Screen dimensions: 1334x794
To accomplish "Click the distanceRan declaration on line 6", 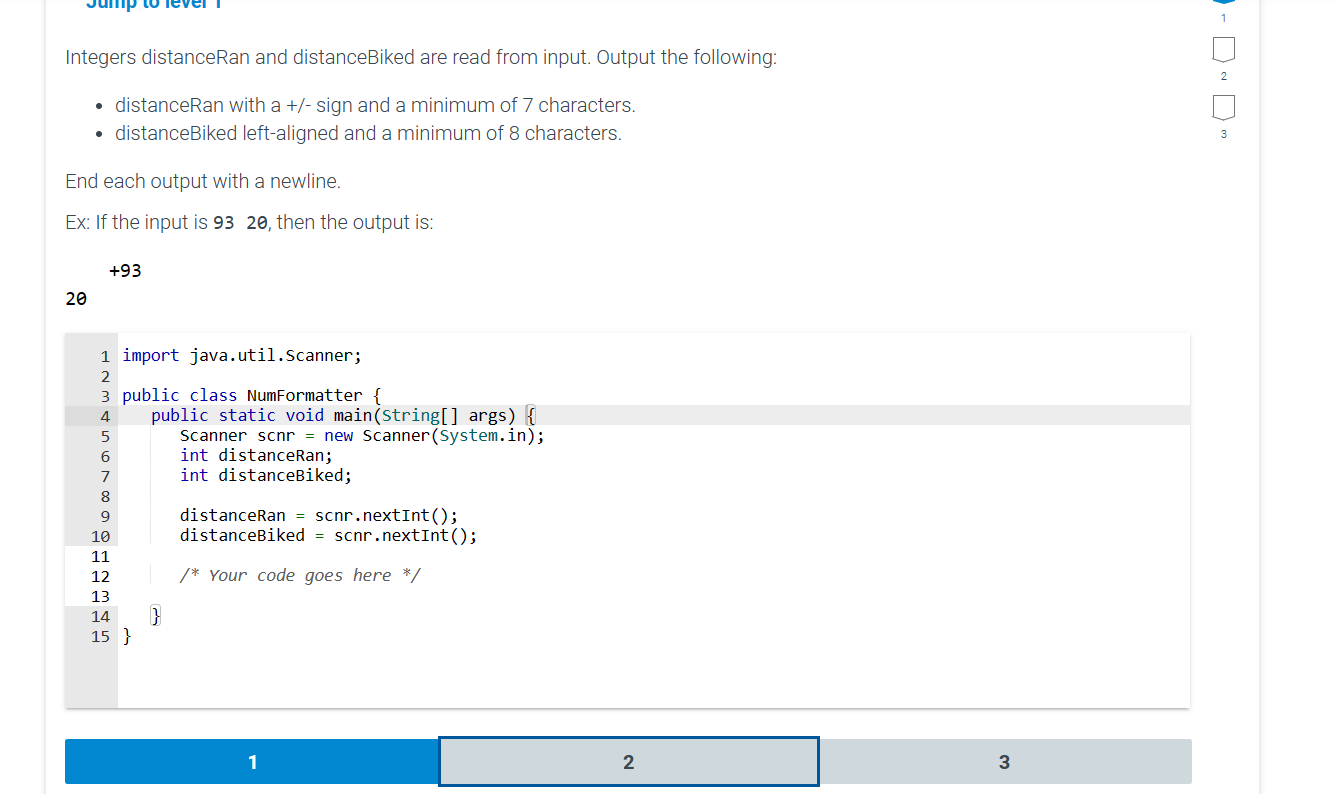I will (x=255, y=455).
